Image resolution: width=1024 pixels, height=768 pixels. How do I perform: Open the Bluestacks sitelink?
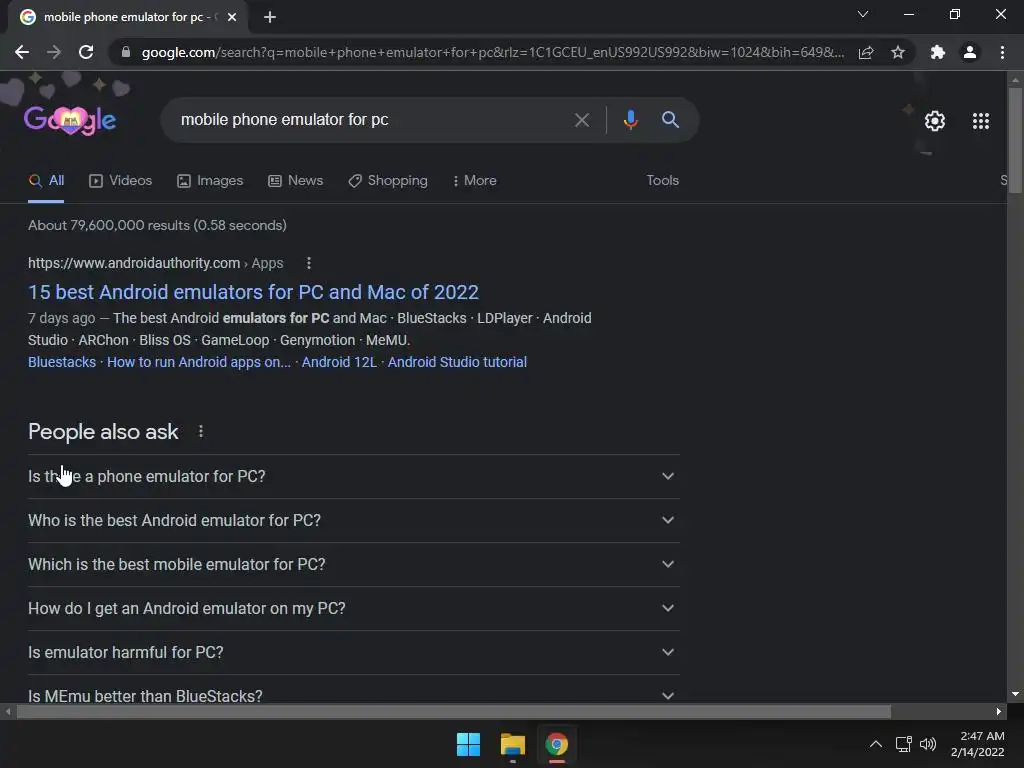coord(62,362)
